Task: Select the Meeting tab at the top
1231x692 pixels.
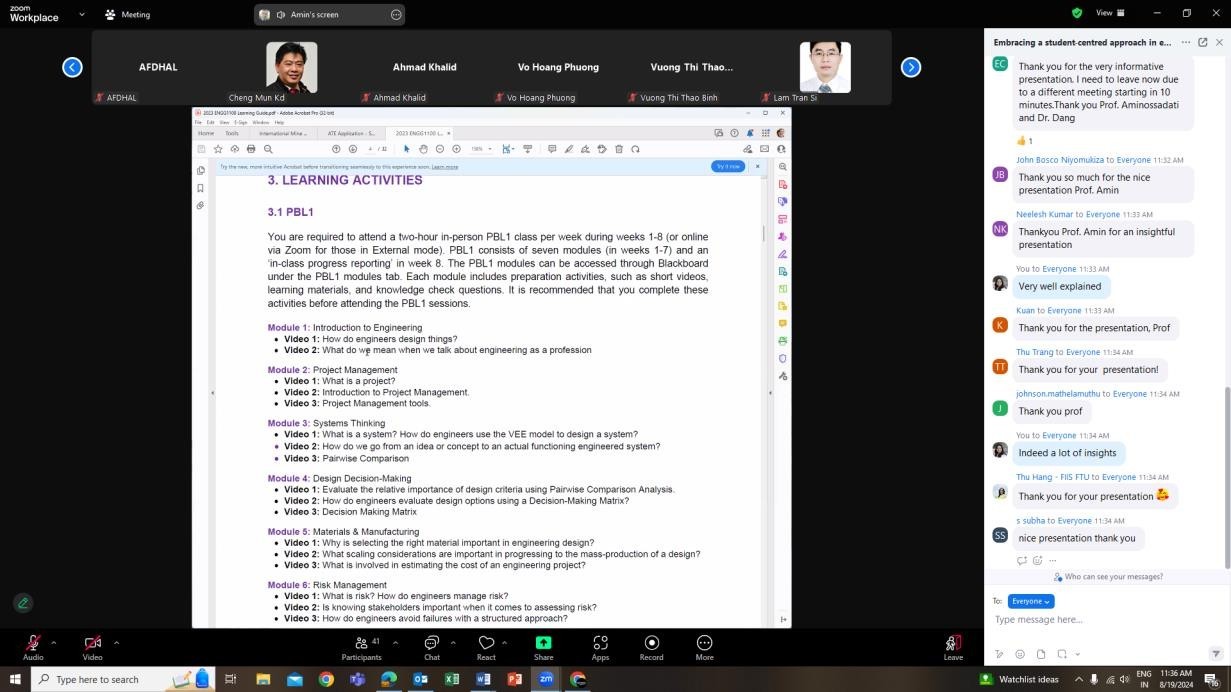Action: coord(127,15)
